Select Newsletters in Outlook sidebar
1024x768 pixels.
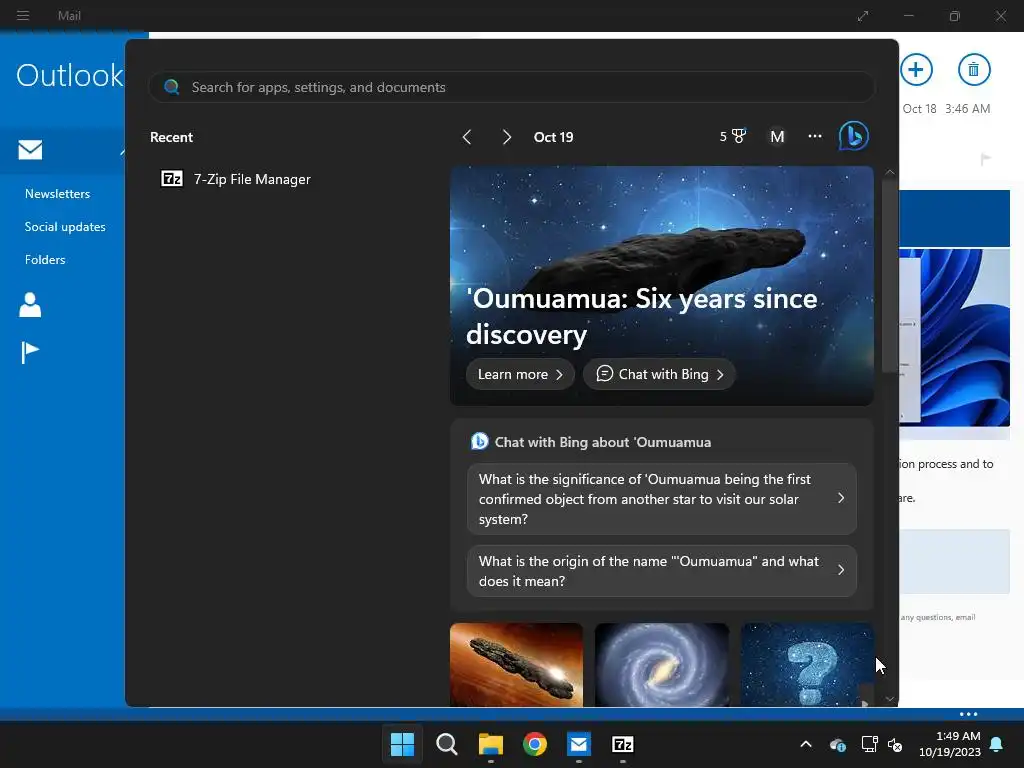pos(57,194)
